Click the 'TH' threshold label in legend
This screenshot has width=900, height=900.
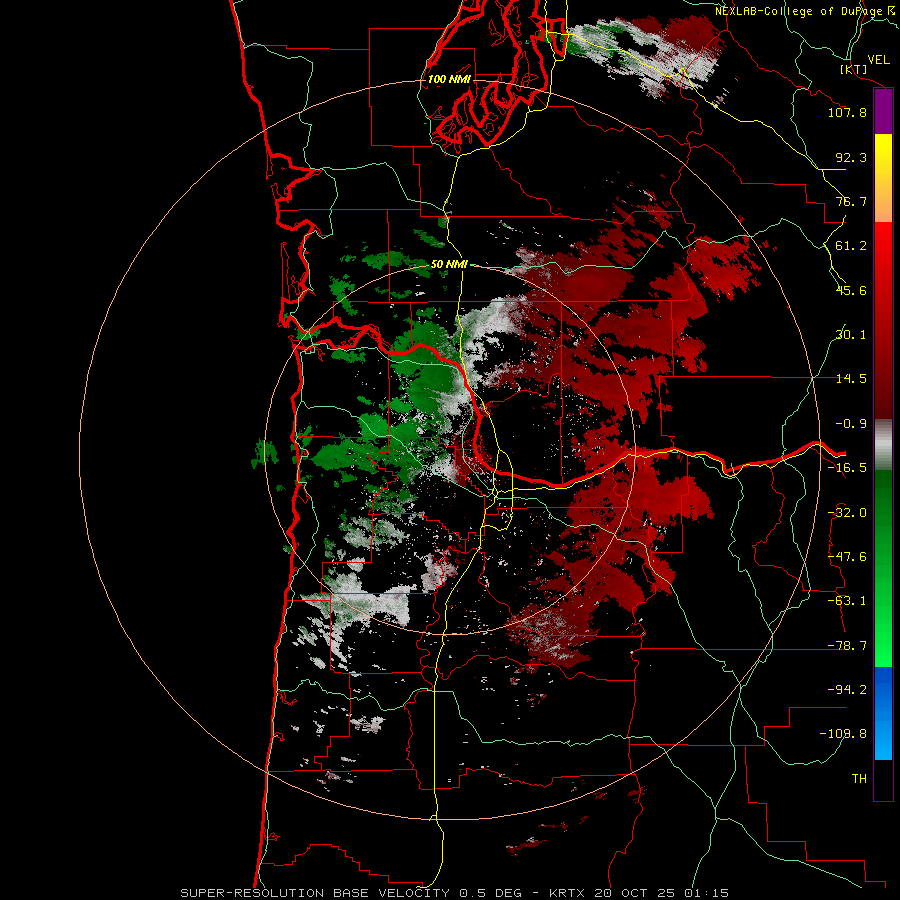pyautogui.click(x=859, y=778)
